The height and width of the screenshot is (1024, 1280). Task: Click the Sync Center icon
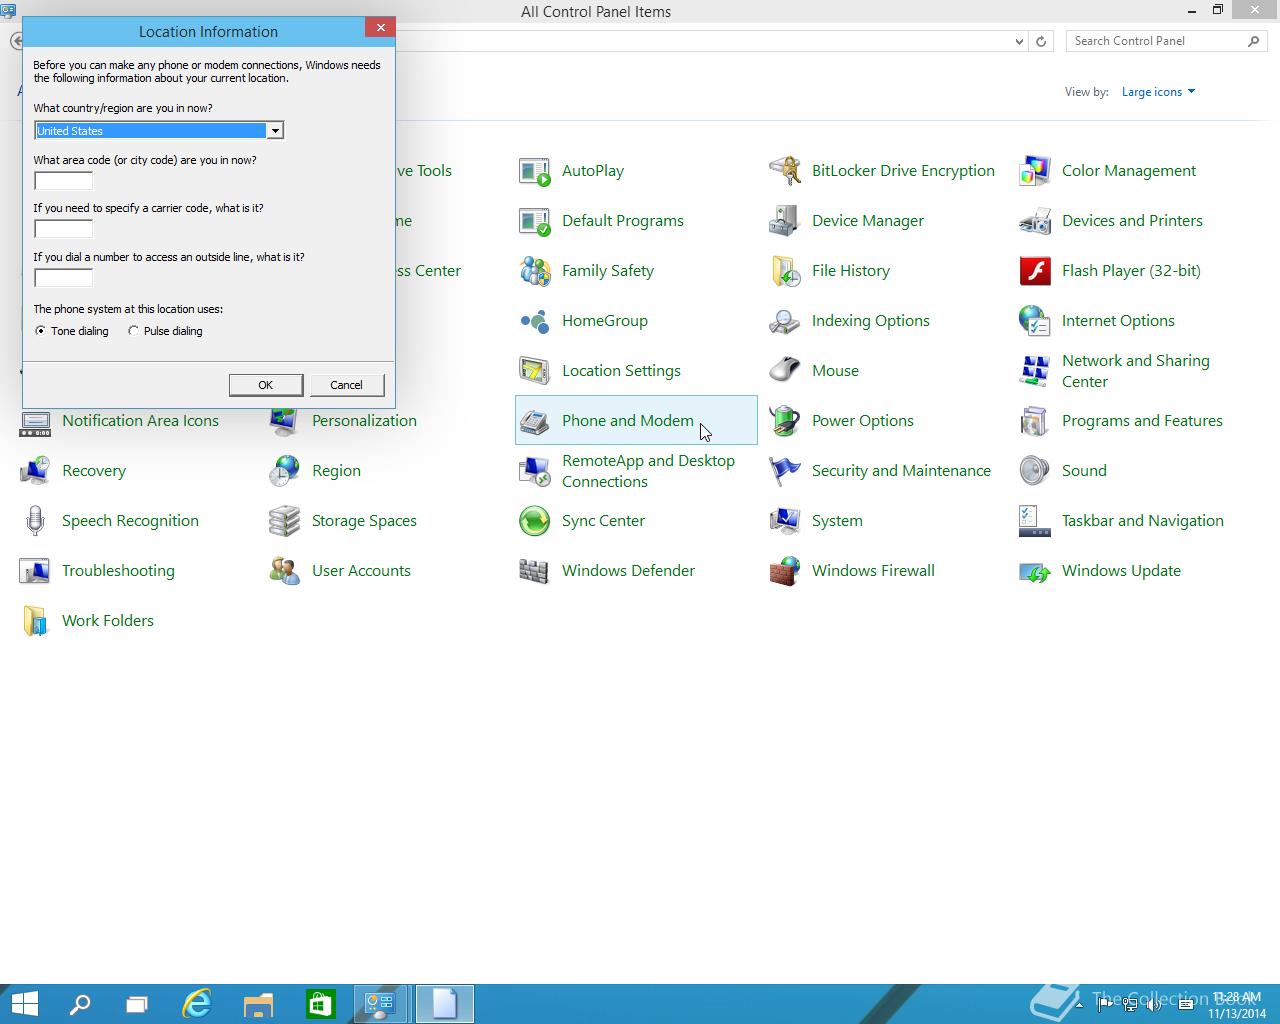point(535,521)
